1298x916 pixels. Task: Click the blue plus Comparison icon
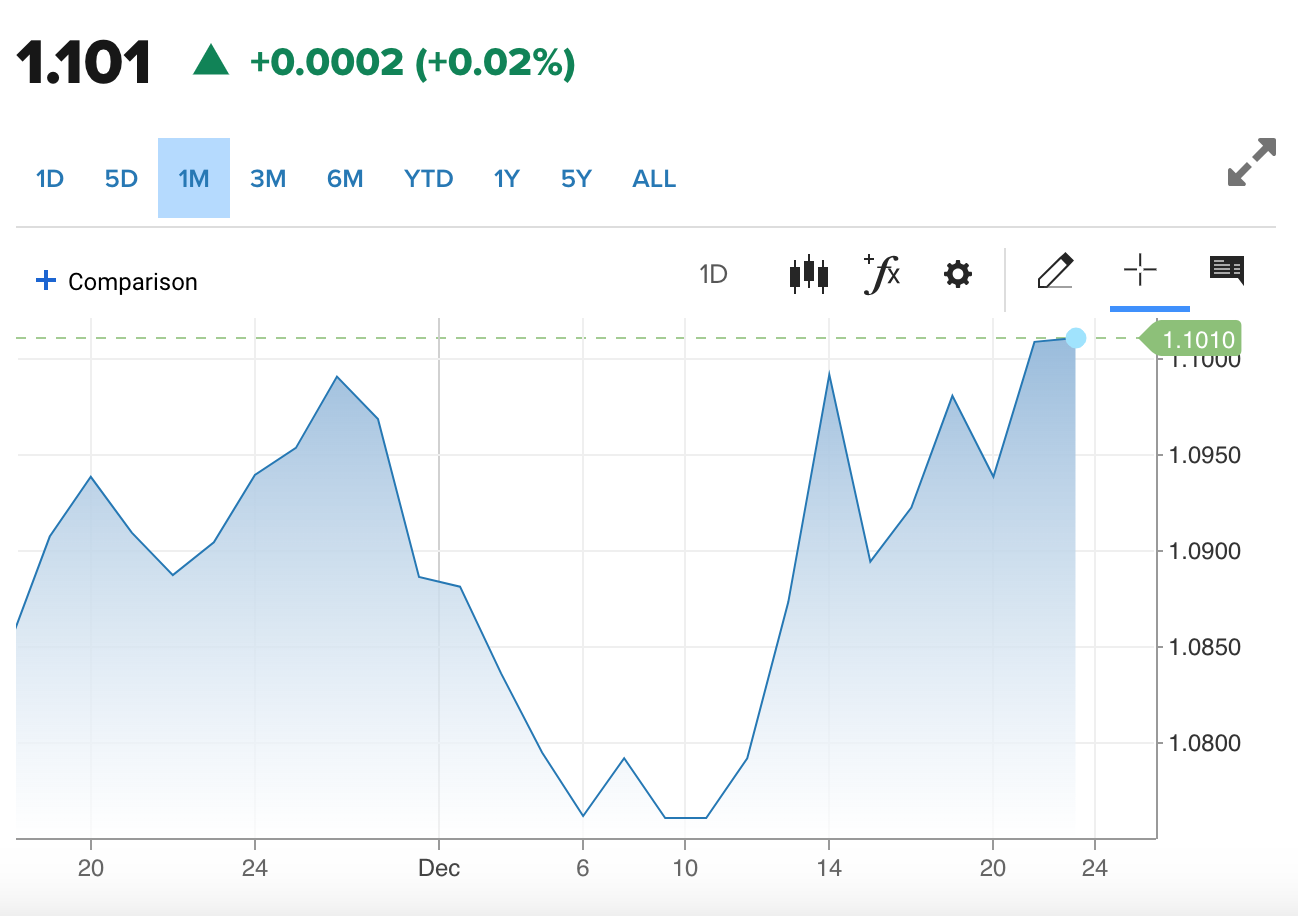point(45,281)
